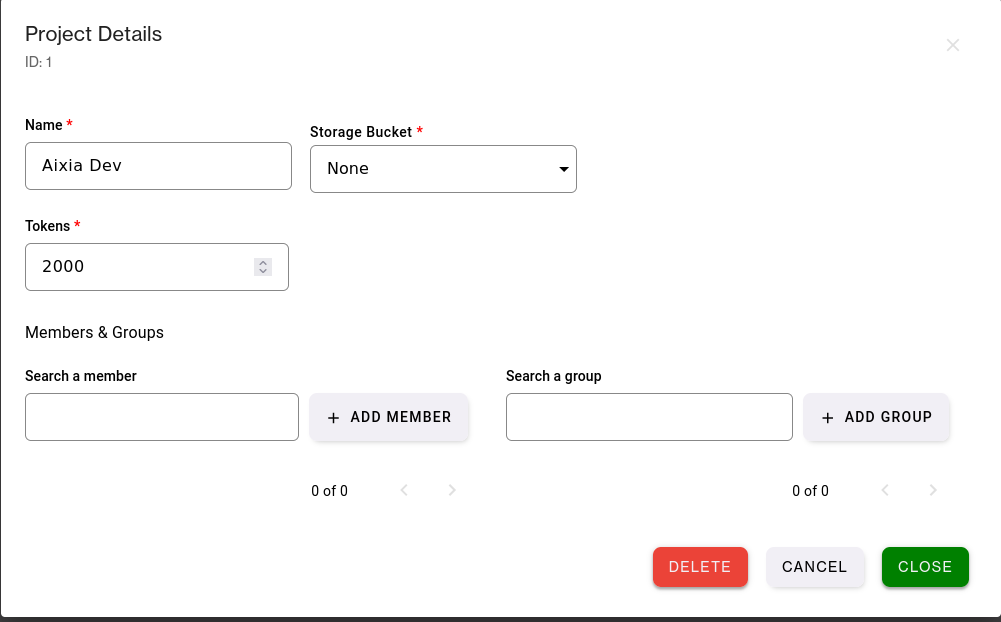Click the Storage Bucket label

click(x=361, y=132)
